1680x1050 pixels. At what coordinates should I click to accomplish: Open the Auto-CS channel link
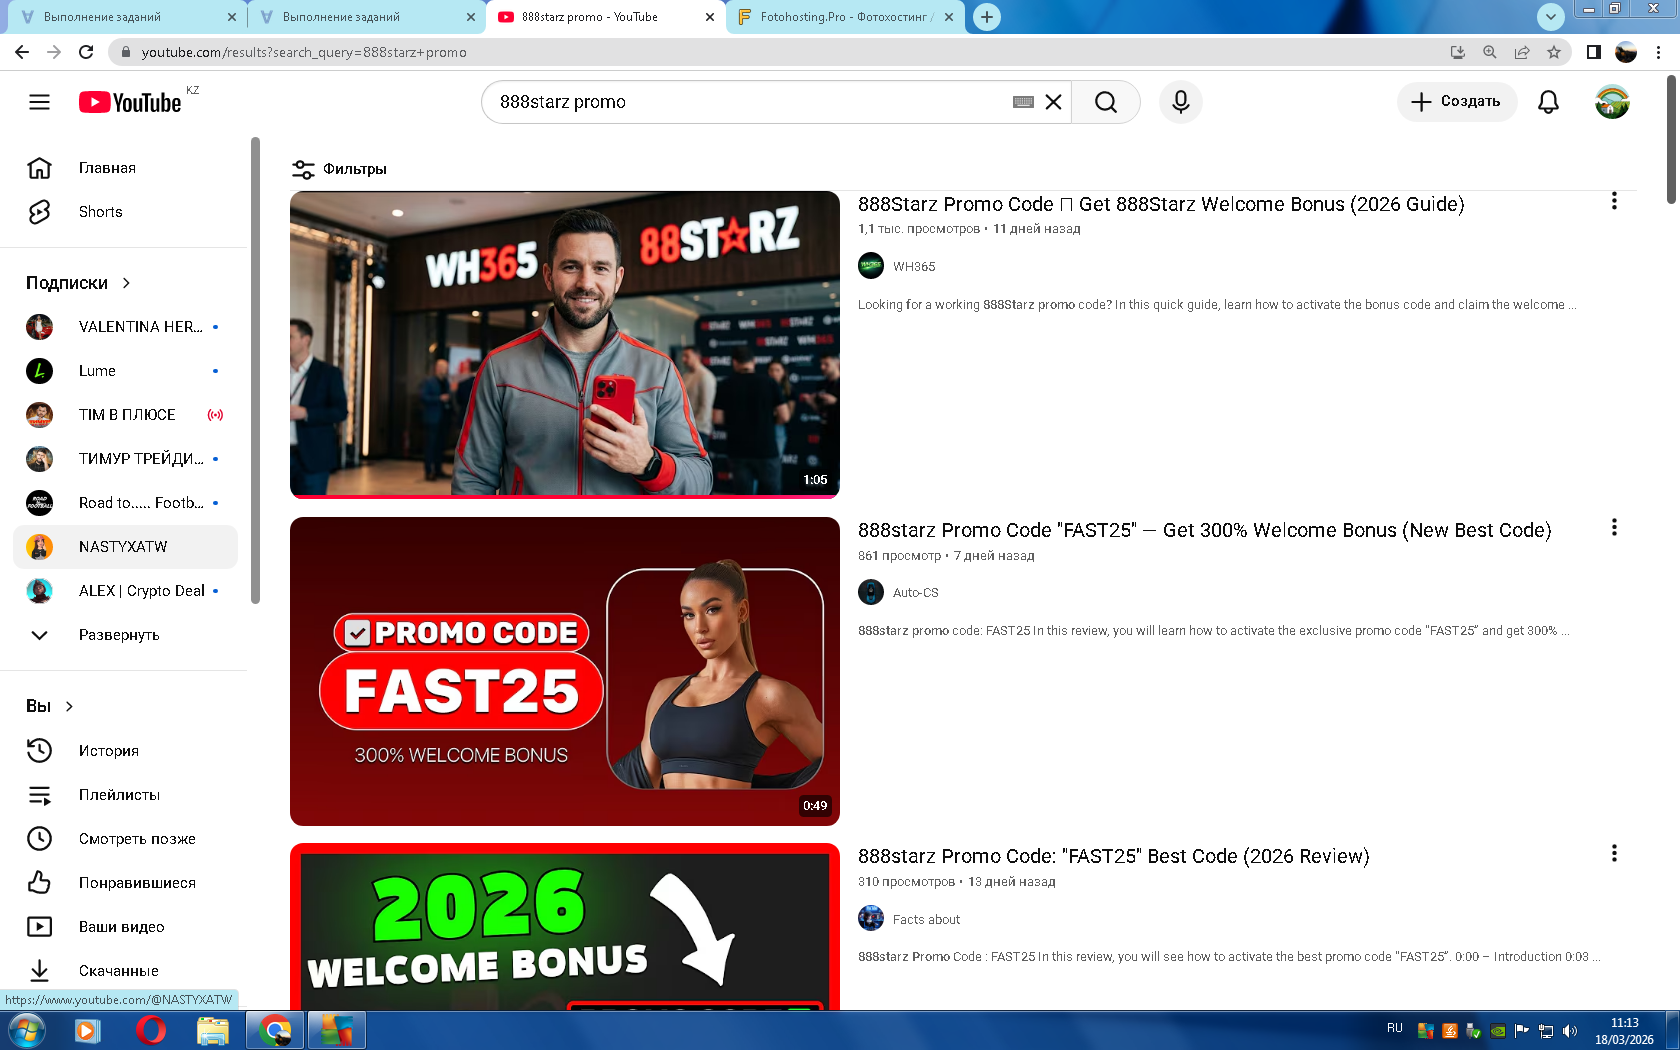coord(915,593)
